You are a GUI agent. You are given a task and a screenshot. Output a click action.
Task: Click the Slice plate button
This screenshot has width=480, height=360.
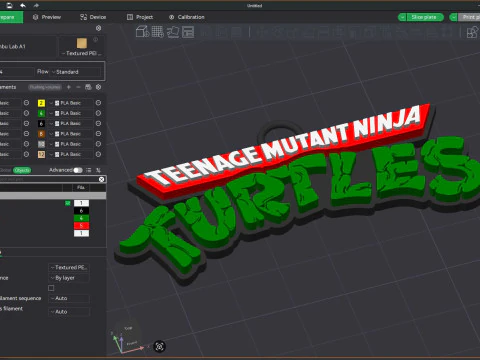[425, 17]
